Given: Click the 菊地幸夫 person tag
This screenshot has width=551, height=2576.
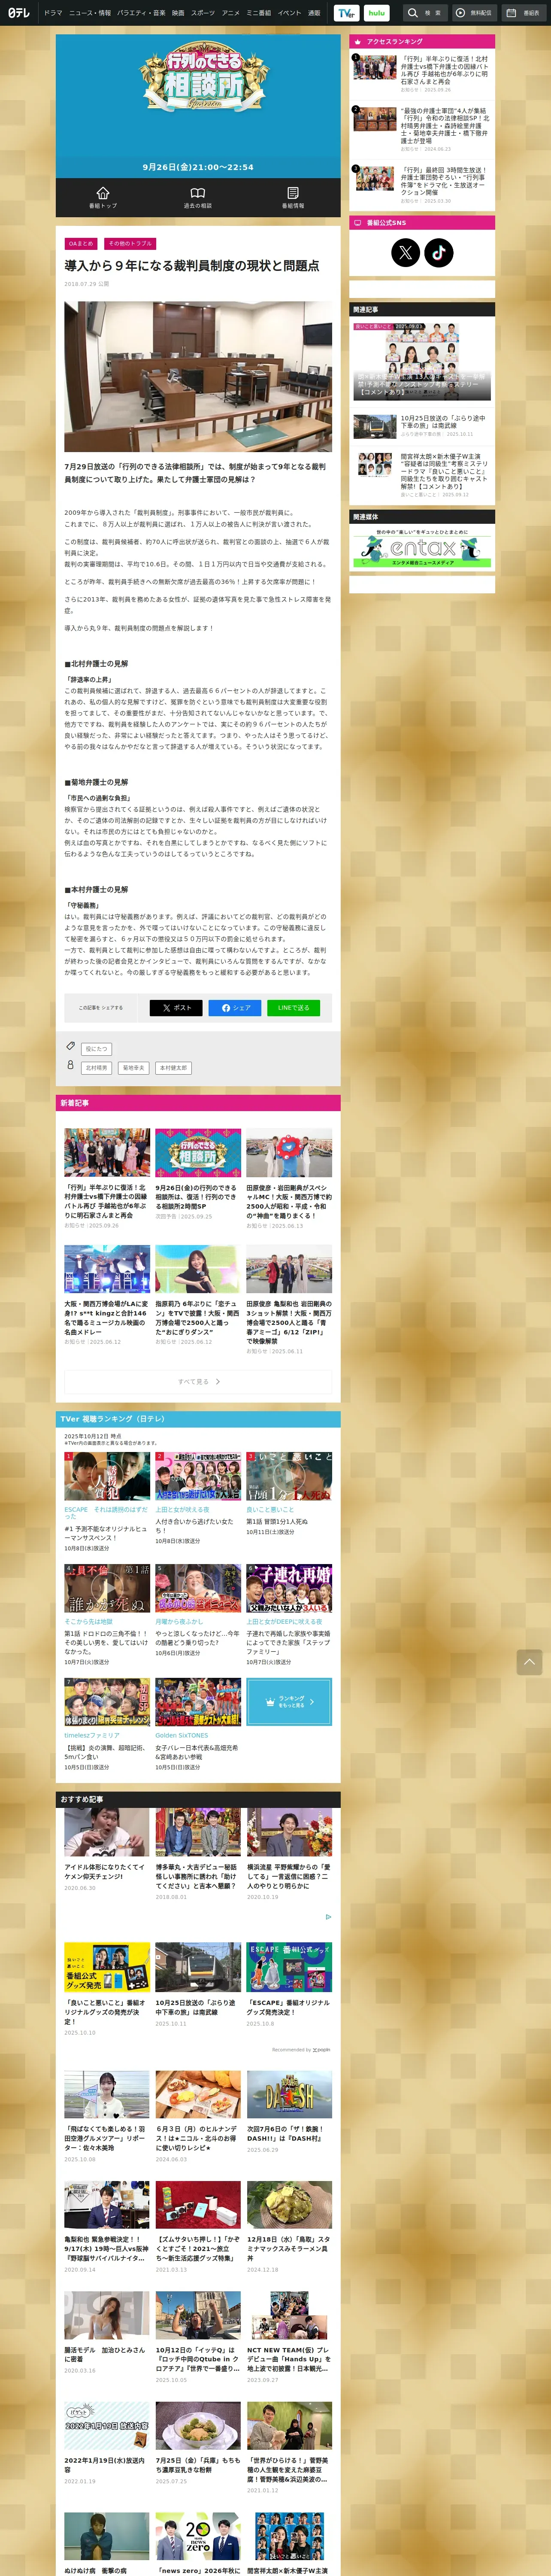Looking at the screenshot, I should pyautogui.click(x=133, y=1068).
